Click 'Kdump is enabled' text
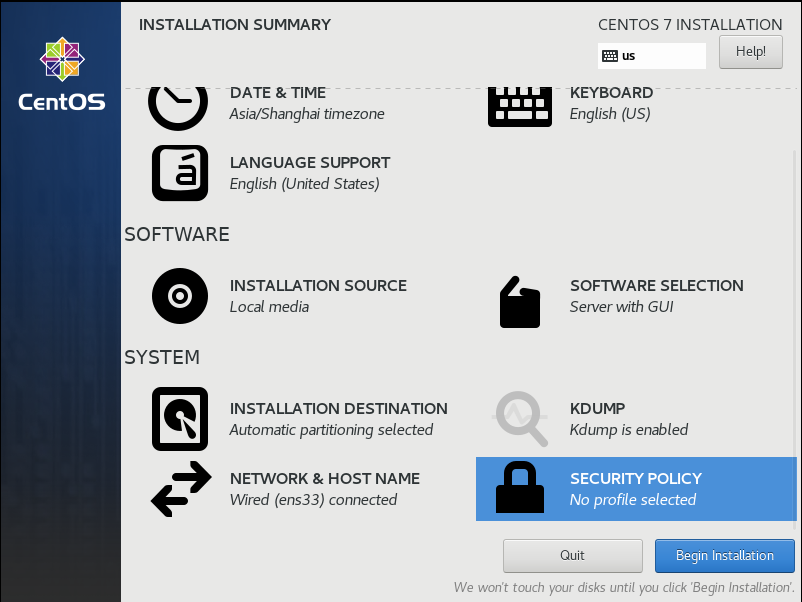The width and height of the screenshot is (802, 602). point(629,430)
